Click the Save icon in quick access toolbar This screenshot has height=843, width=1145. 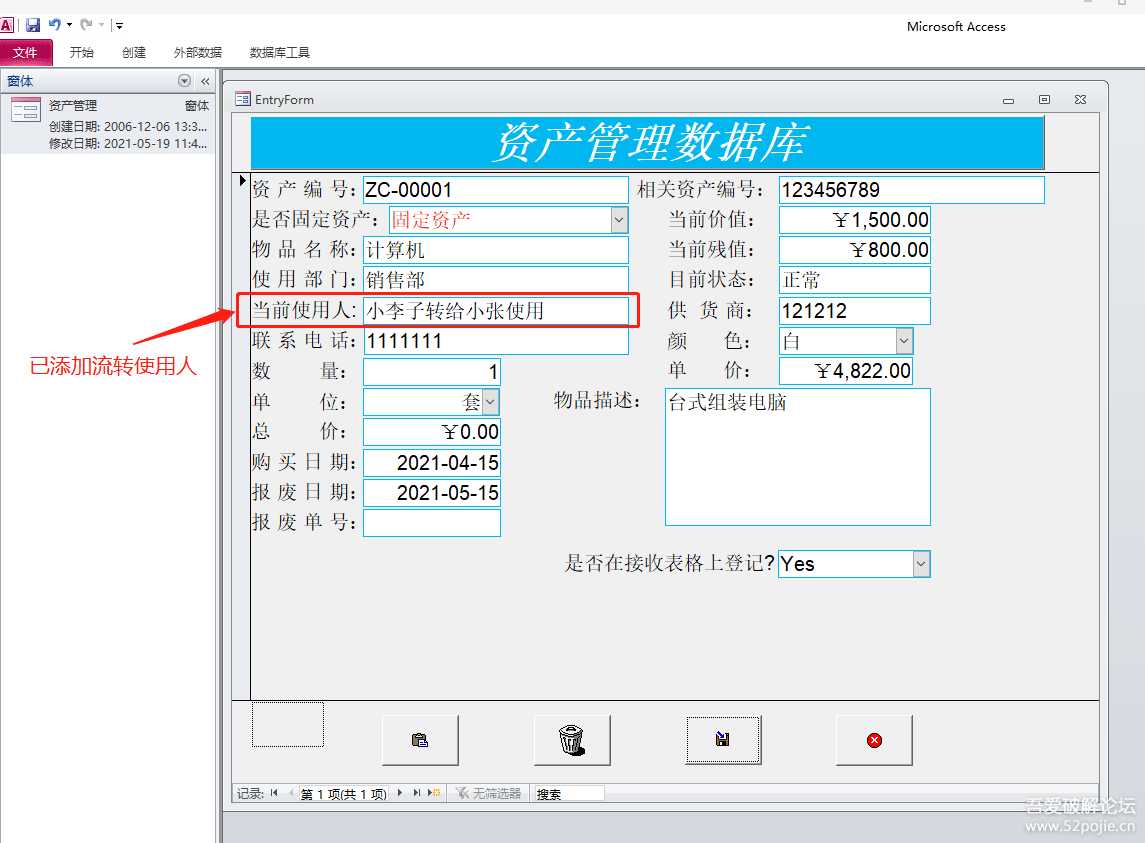point(33,25)
